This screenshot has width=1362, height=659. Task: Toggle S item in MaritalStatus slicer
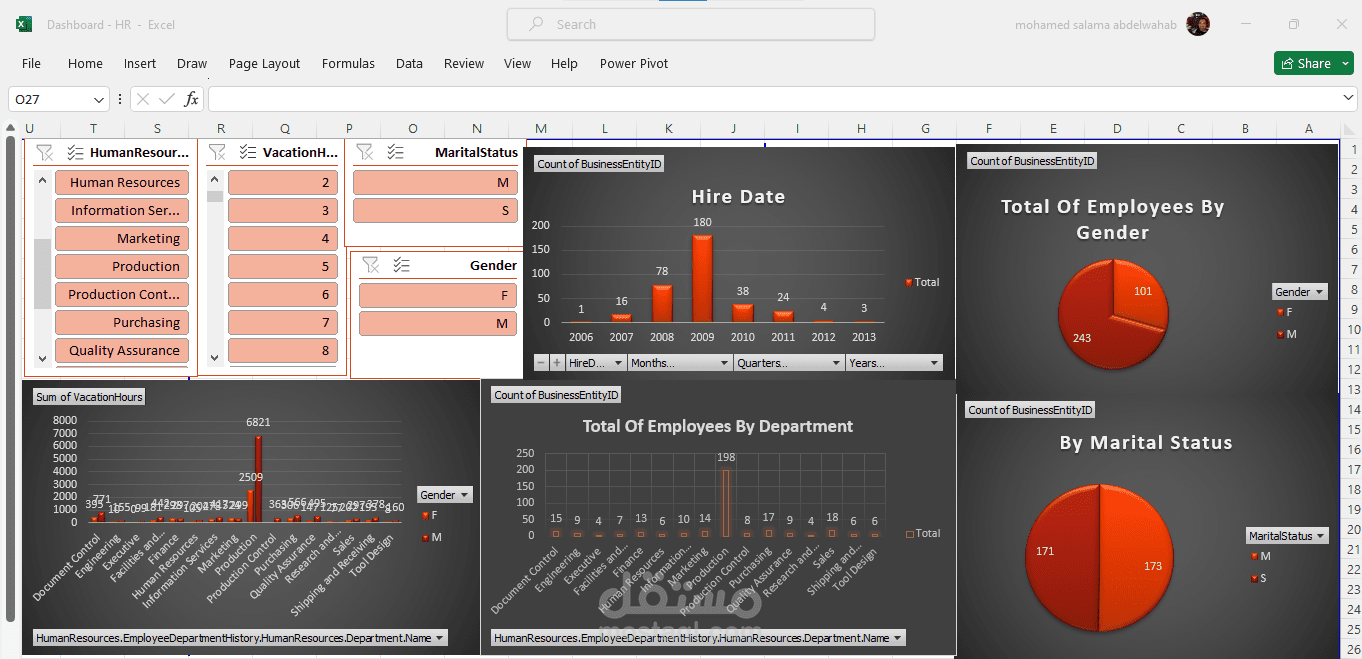click(x=434, y=210)
